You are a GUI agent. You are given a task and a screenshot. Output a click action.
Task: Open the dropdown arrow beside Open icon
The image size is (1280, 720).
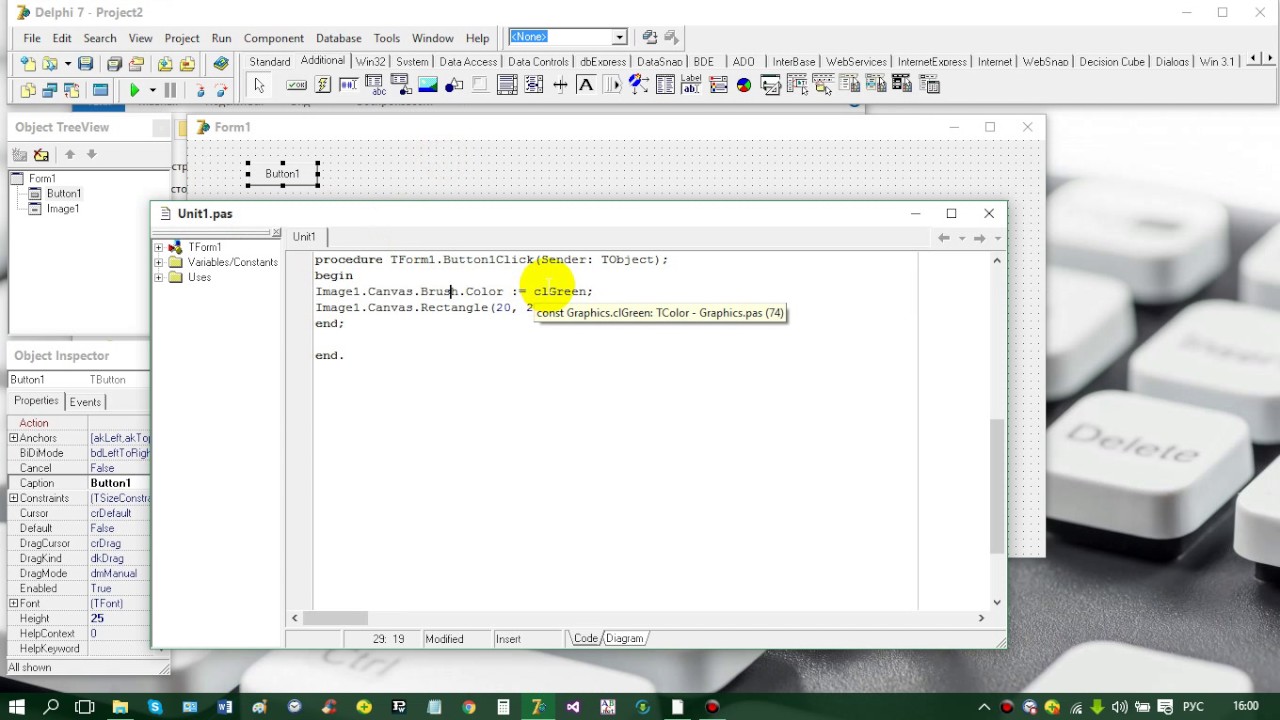[x=67, y=64]
